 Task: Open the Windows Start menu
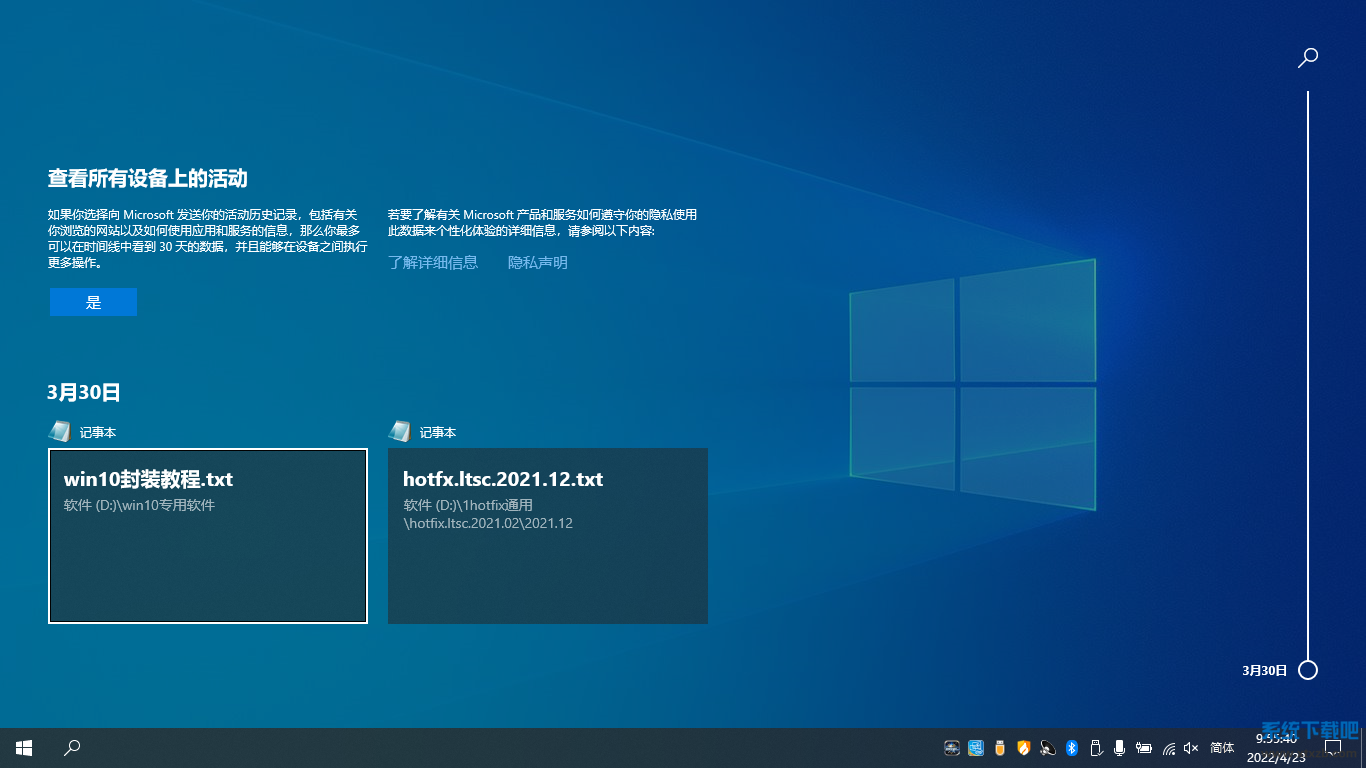coord(24,747)
